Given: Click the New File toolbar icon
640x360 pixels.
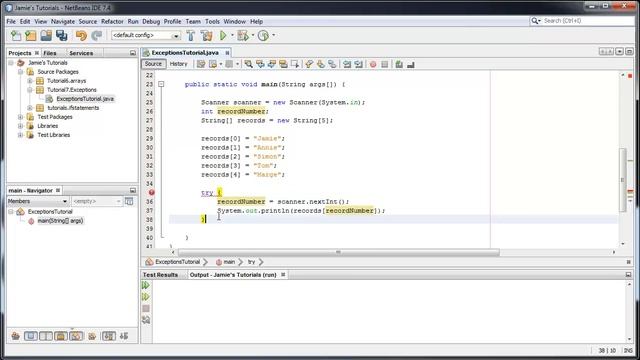Looking at the screenshot, I should 16,36.
